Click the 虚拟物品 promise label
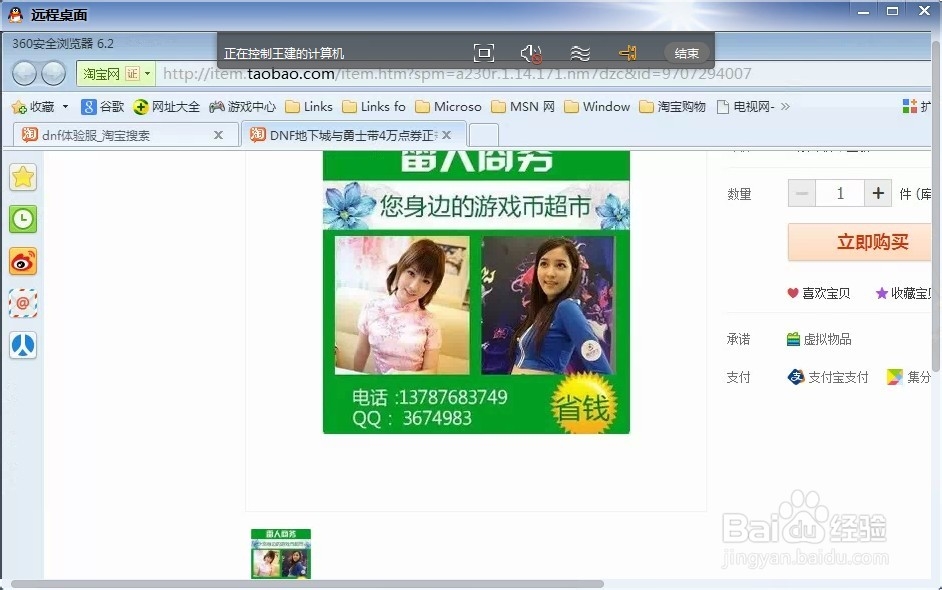The width and height of the screenshot is (942, 590). (x=819, y=339)
